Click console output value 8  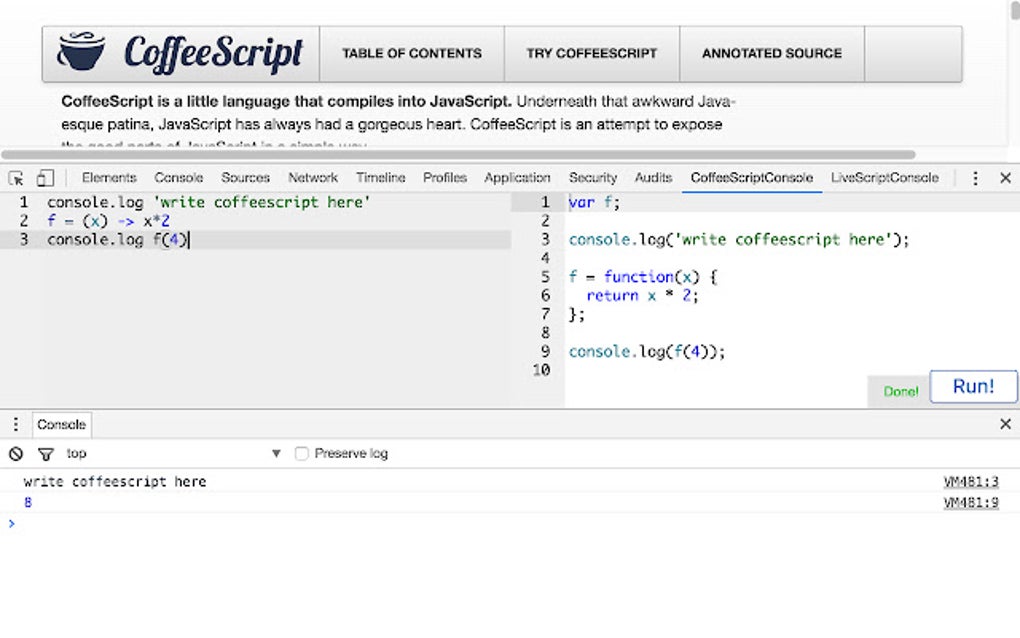28,503
